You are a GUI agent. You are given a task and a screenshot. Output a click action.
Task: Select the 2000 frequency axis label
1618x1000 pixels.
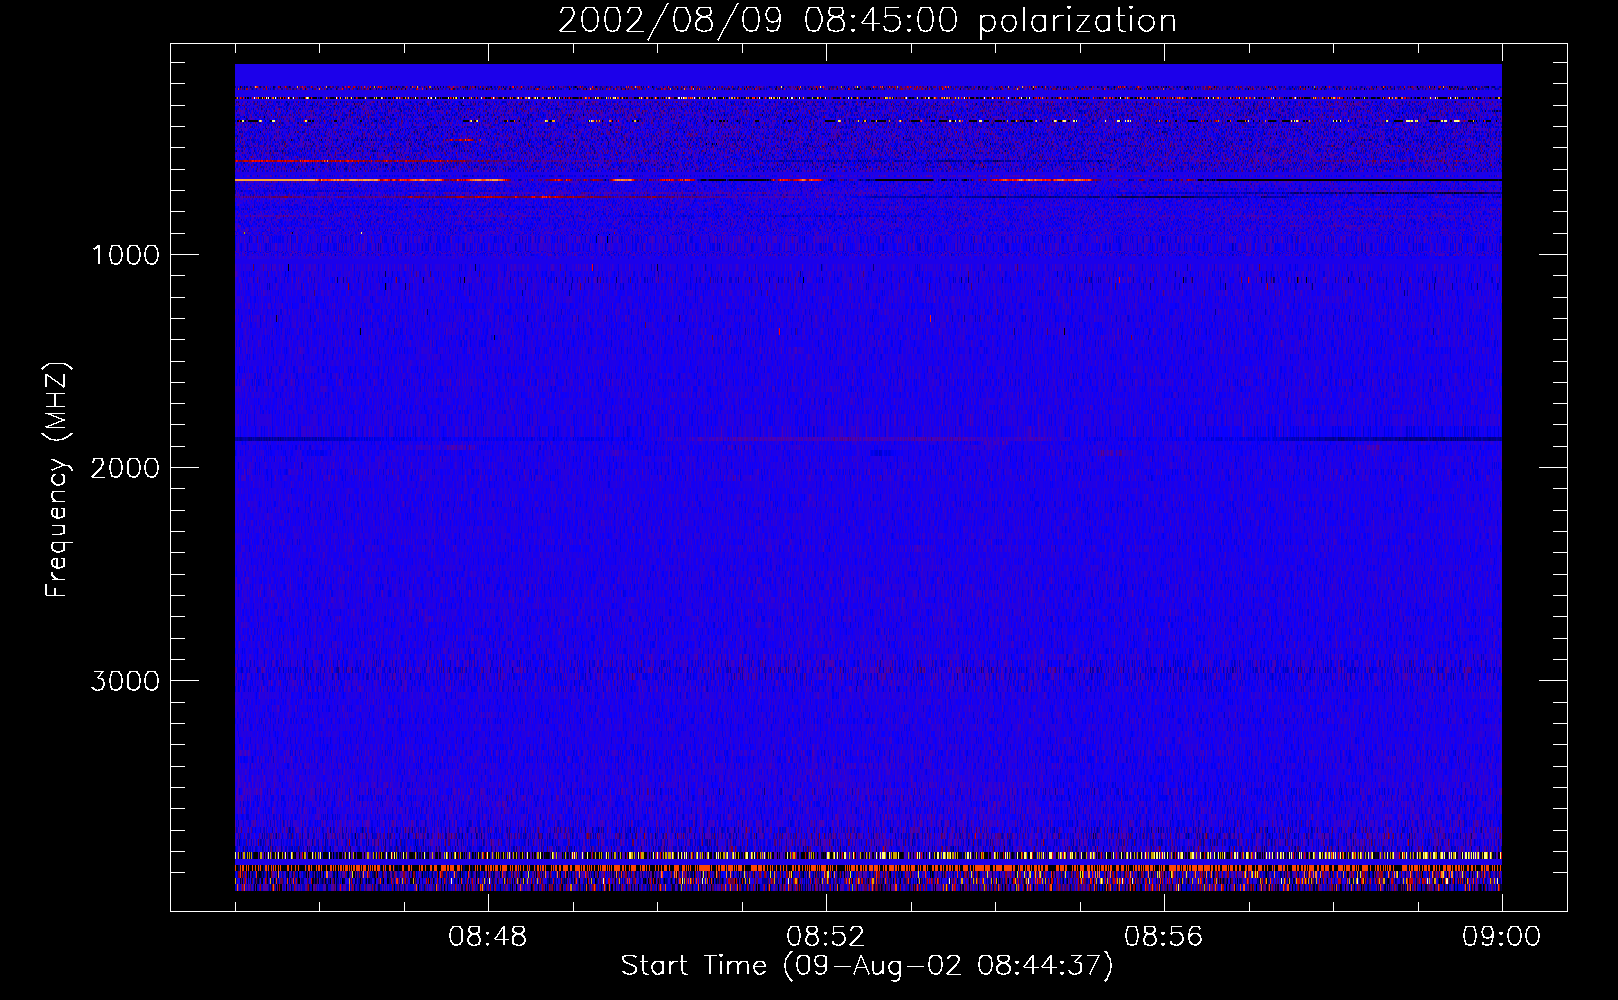coord(125,468)
